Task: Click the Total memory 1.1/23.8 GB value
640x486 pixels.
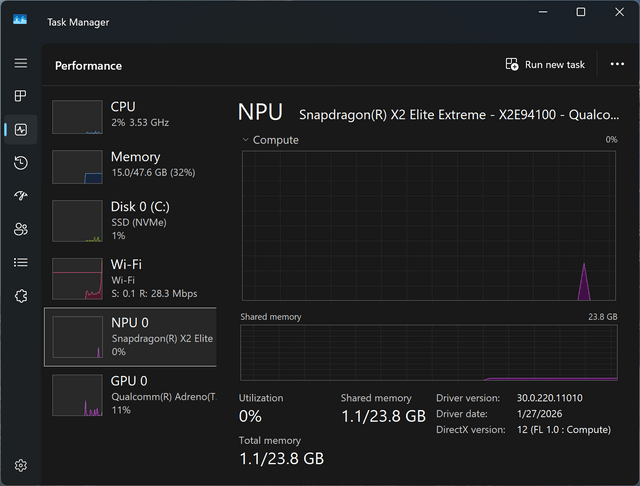Action: tap(282, 459)
